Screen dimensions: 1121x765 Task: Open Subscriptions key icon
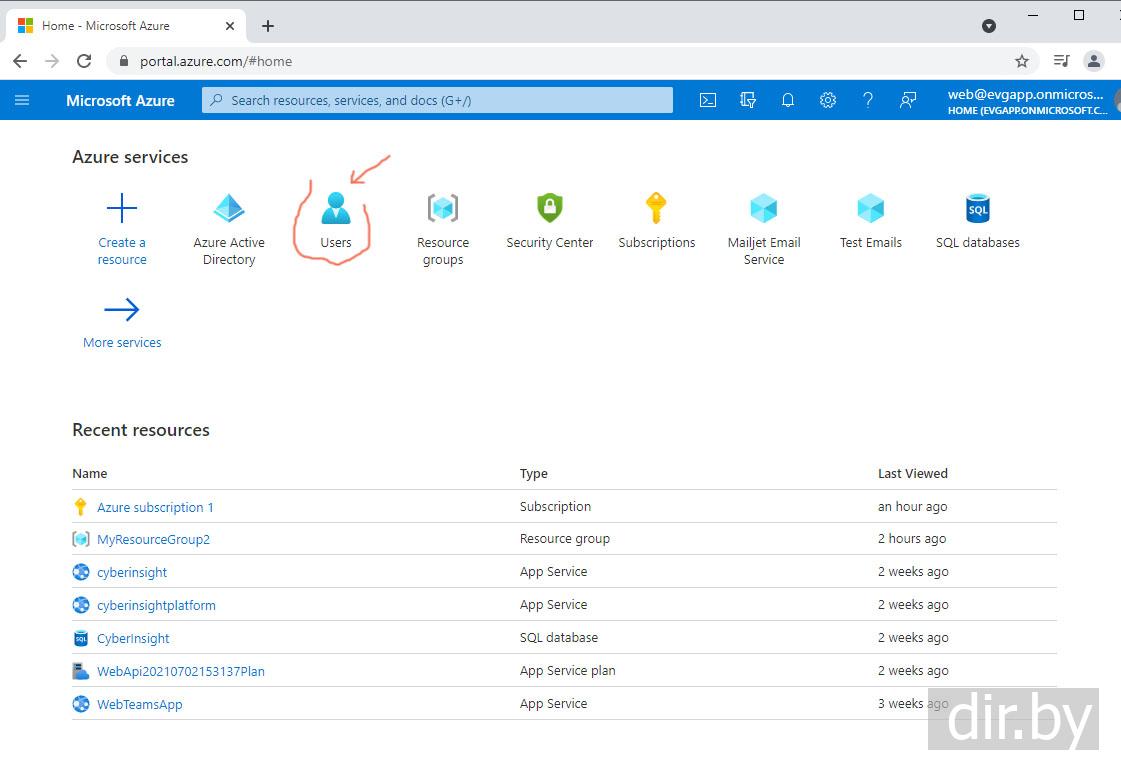tap(656, 209)
